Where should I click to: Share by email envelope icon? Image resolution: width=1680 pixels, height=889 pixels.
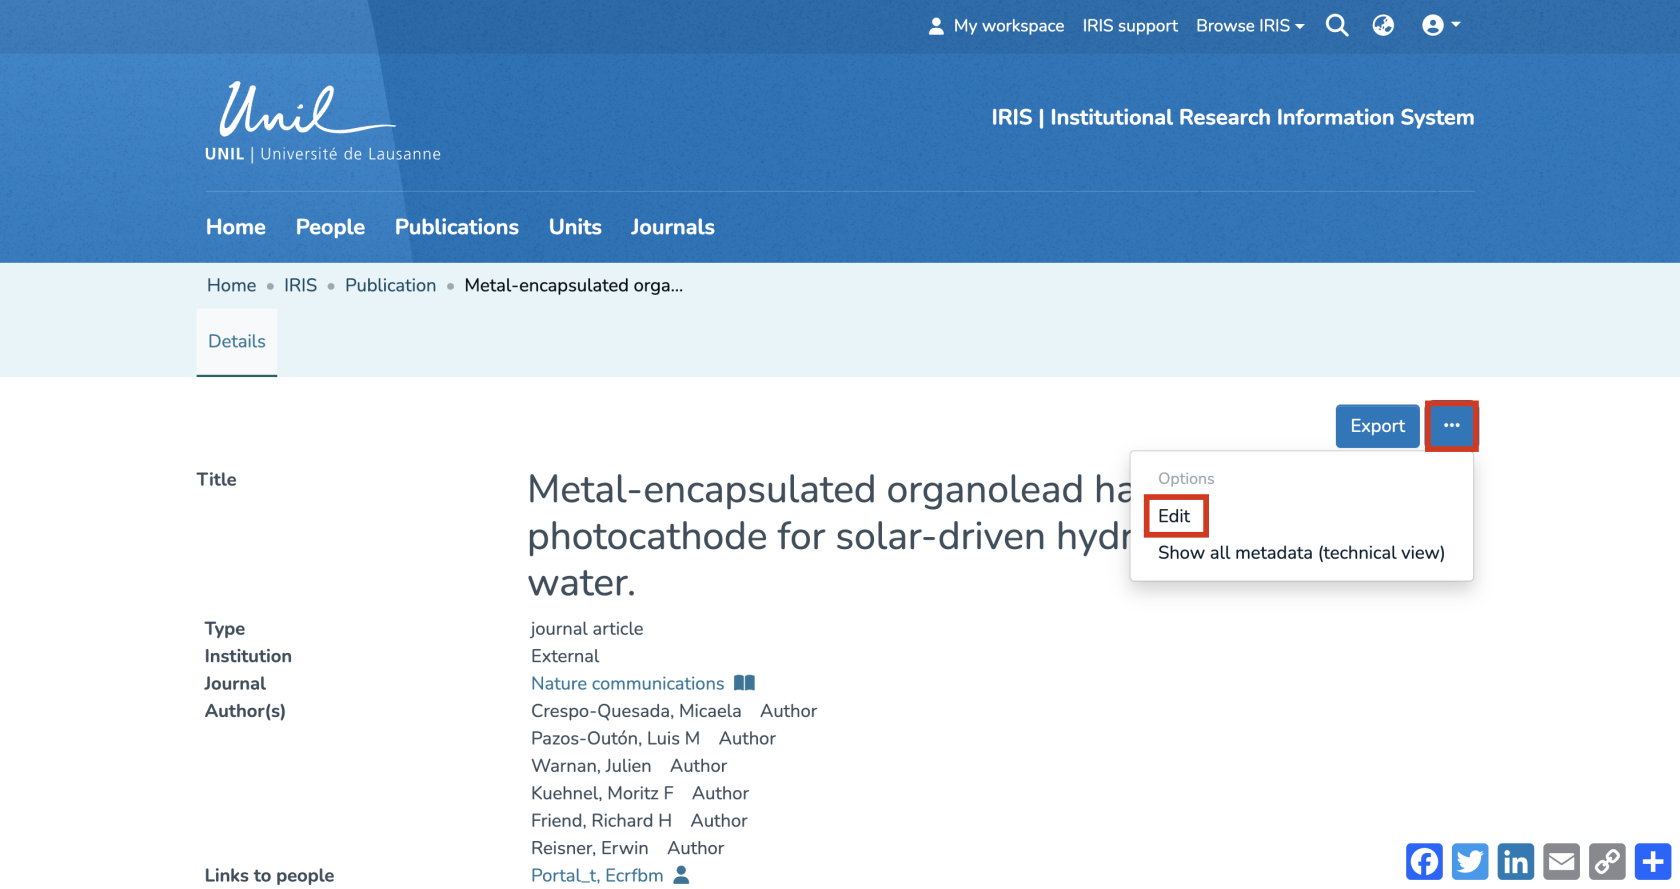point(1561,861)
